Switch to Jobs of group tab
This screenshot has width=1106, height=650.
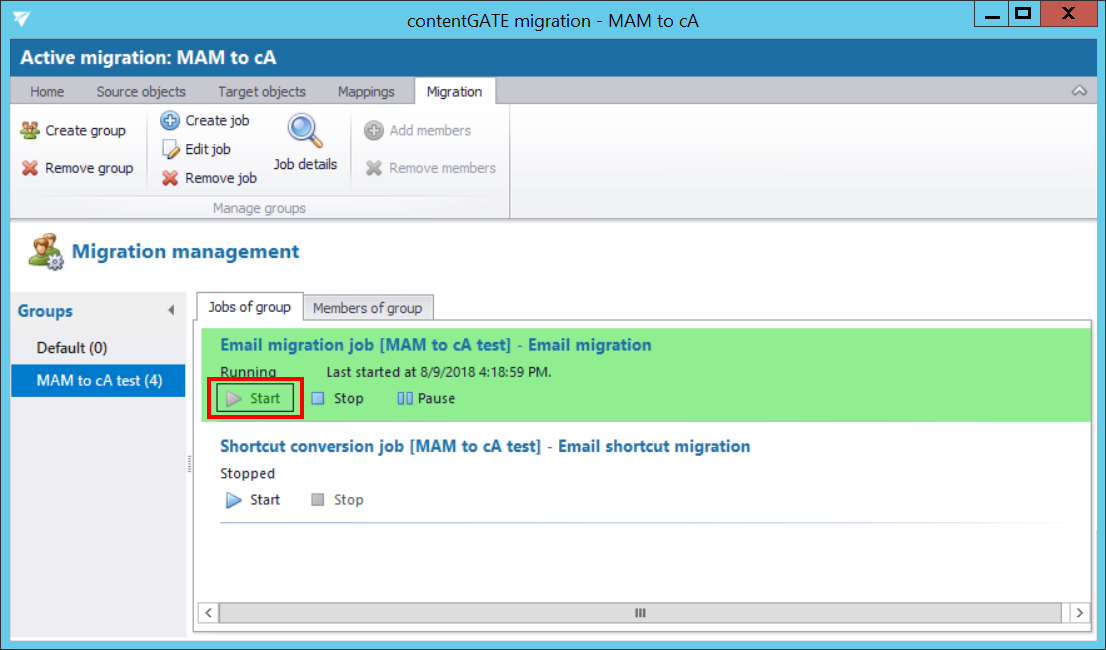pyautogui.click(x=250, y=307)
